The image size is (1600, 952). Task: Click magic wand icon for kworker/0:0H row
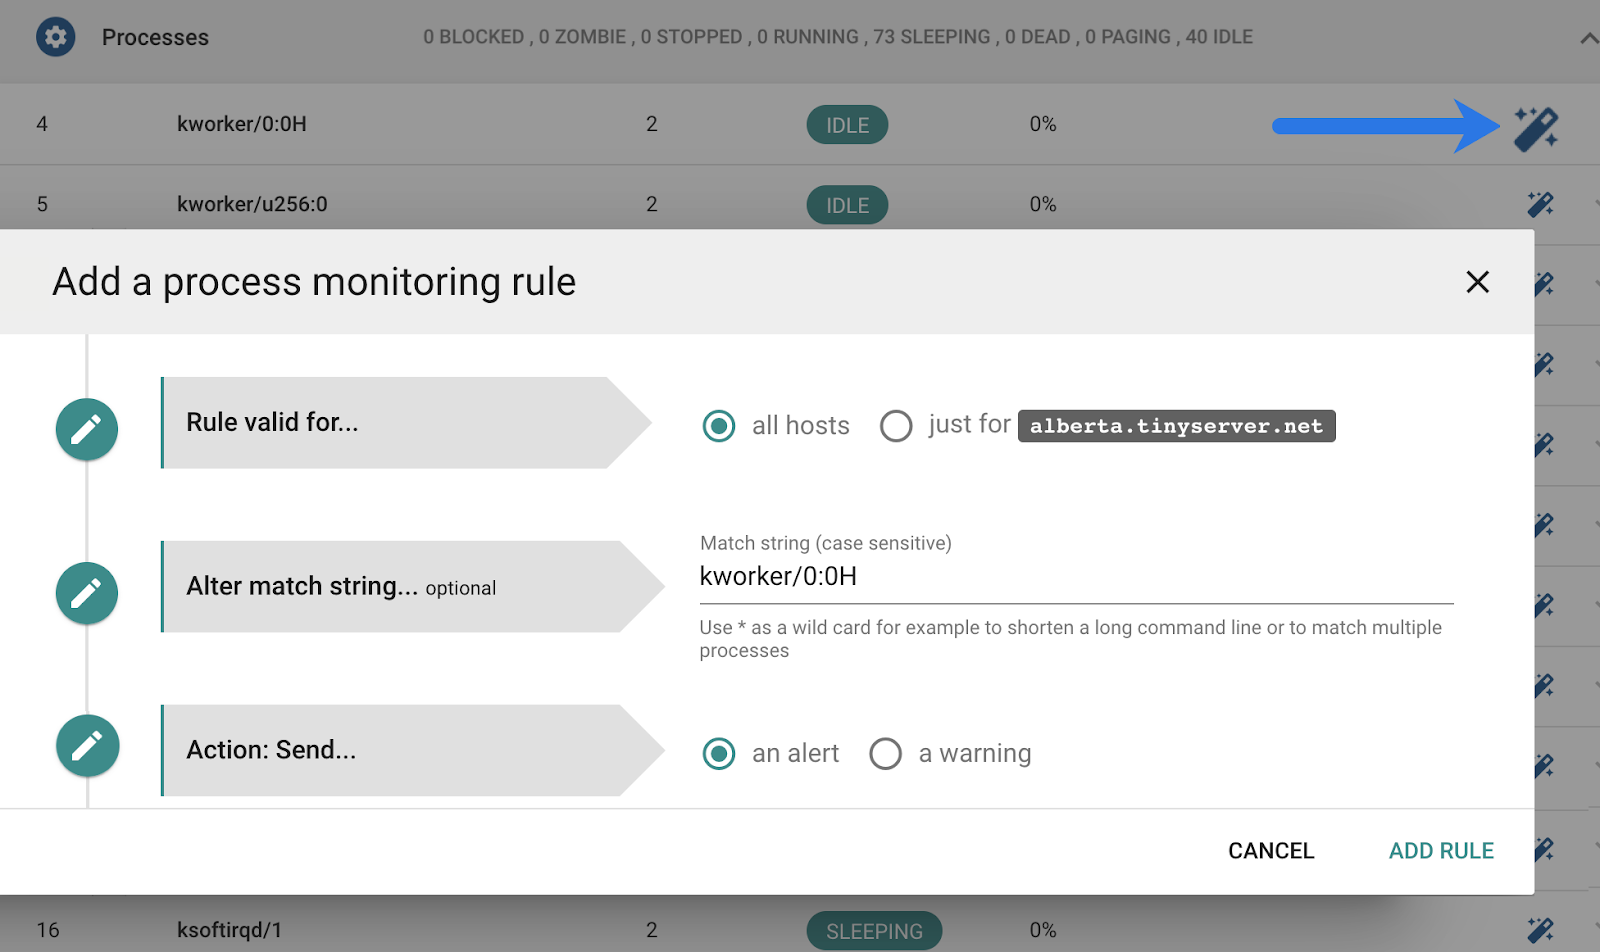point(1535,128)
